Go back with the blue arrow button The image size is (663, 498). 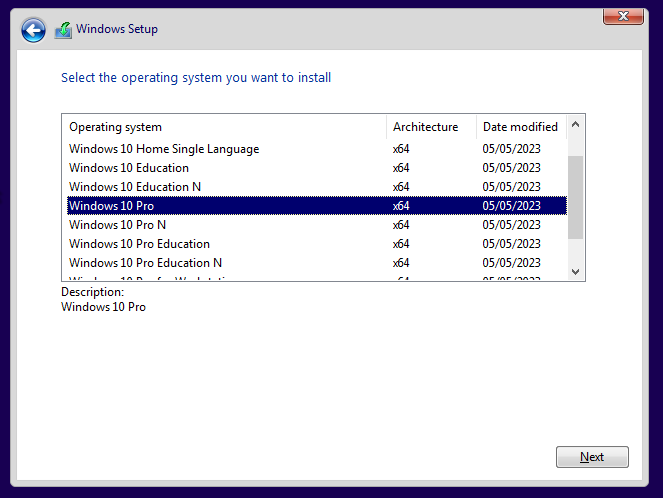(x=33, y=30)
